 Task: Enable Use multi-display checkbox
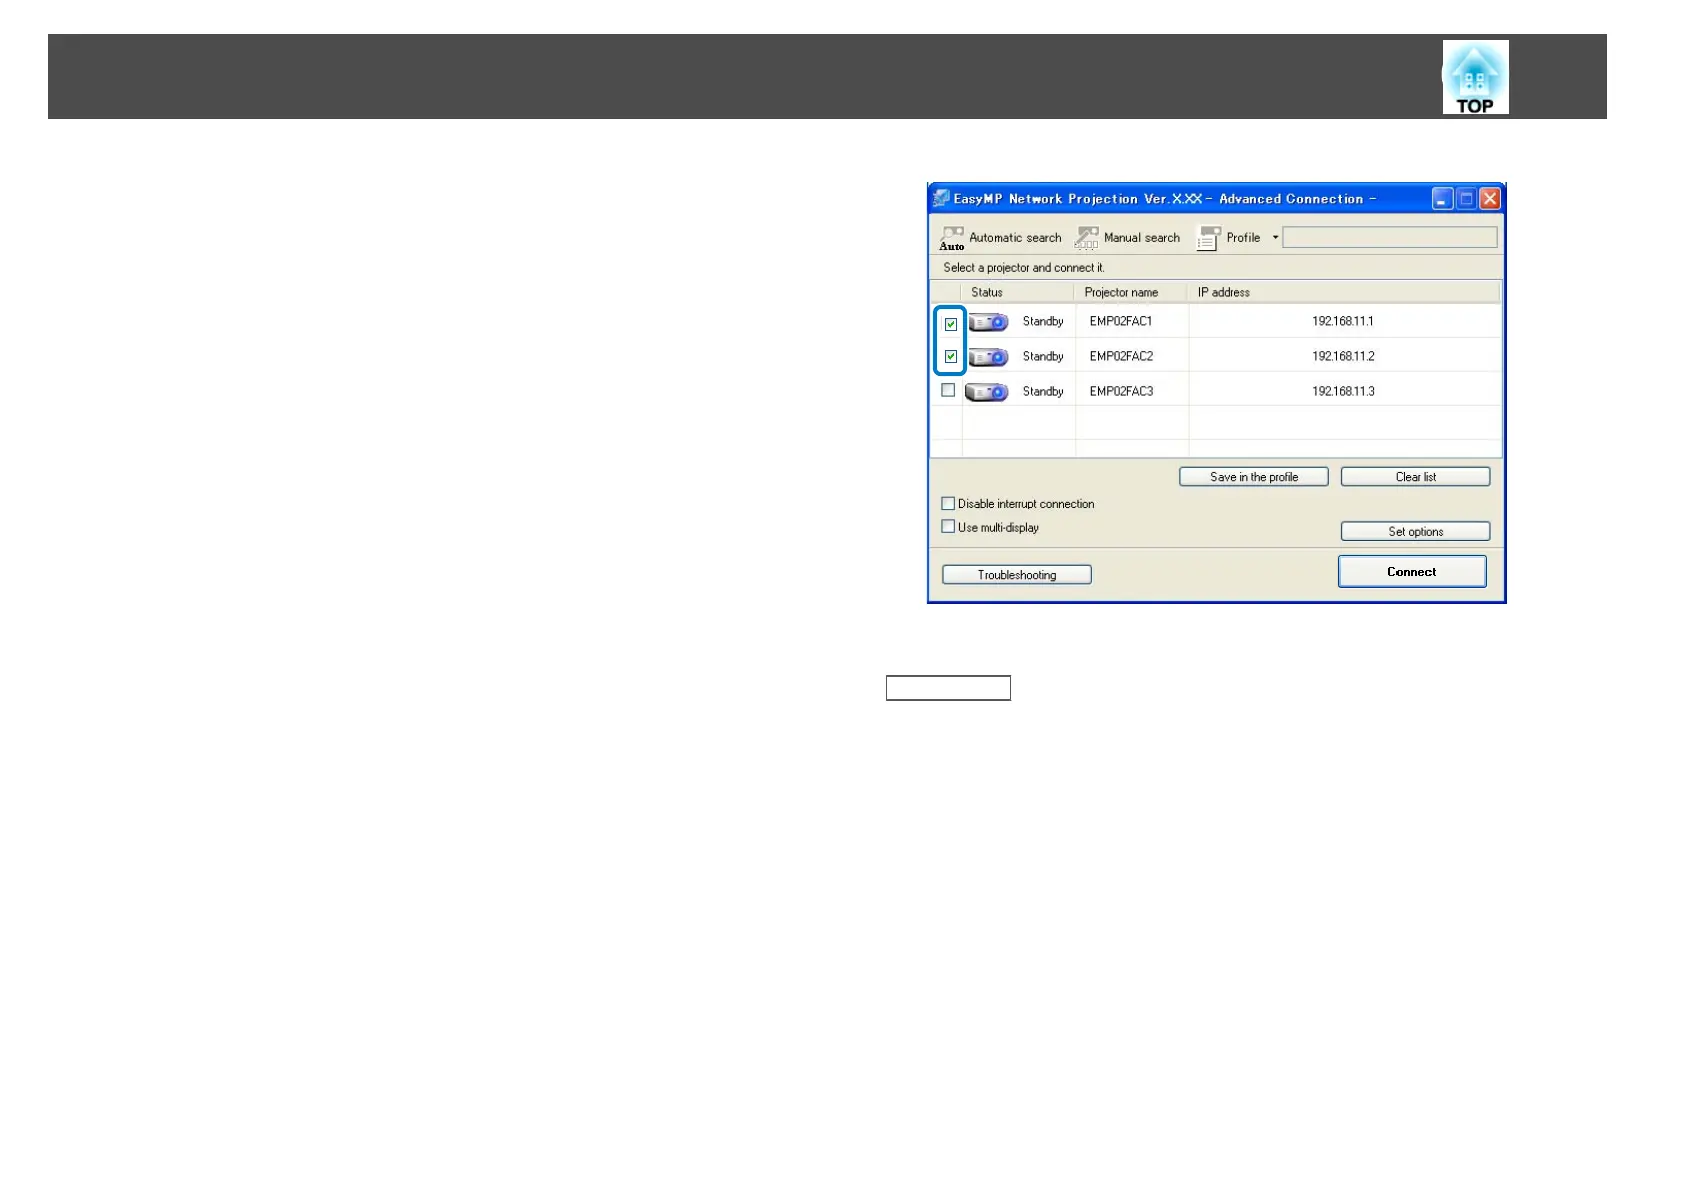(x=948, y=526)
